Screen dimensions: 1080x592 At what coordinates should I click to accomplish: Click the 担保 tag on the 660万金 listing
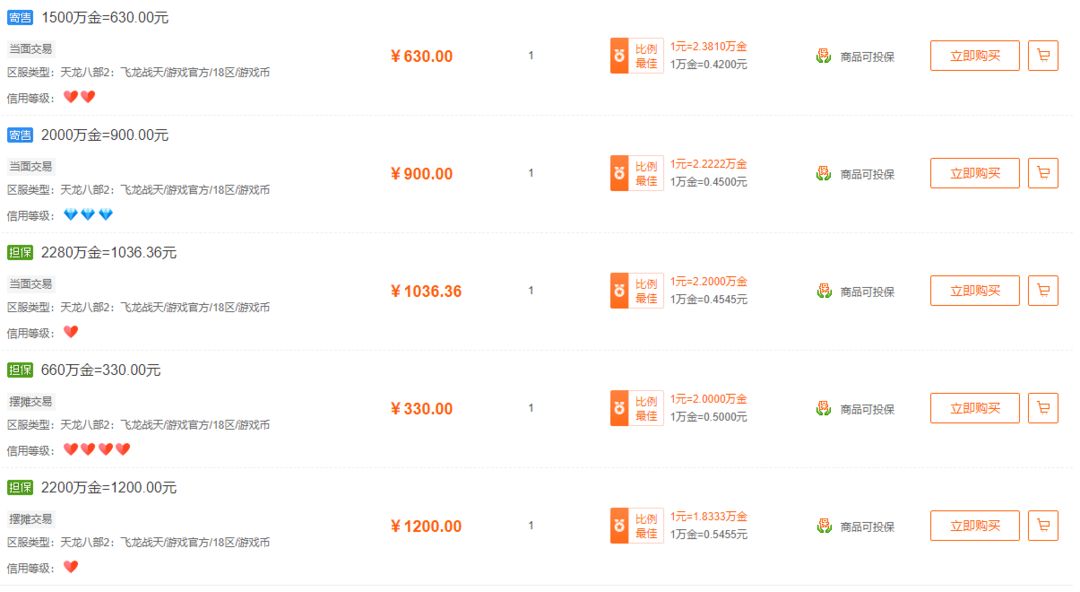tap(20, 370)
